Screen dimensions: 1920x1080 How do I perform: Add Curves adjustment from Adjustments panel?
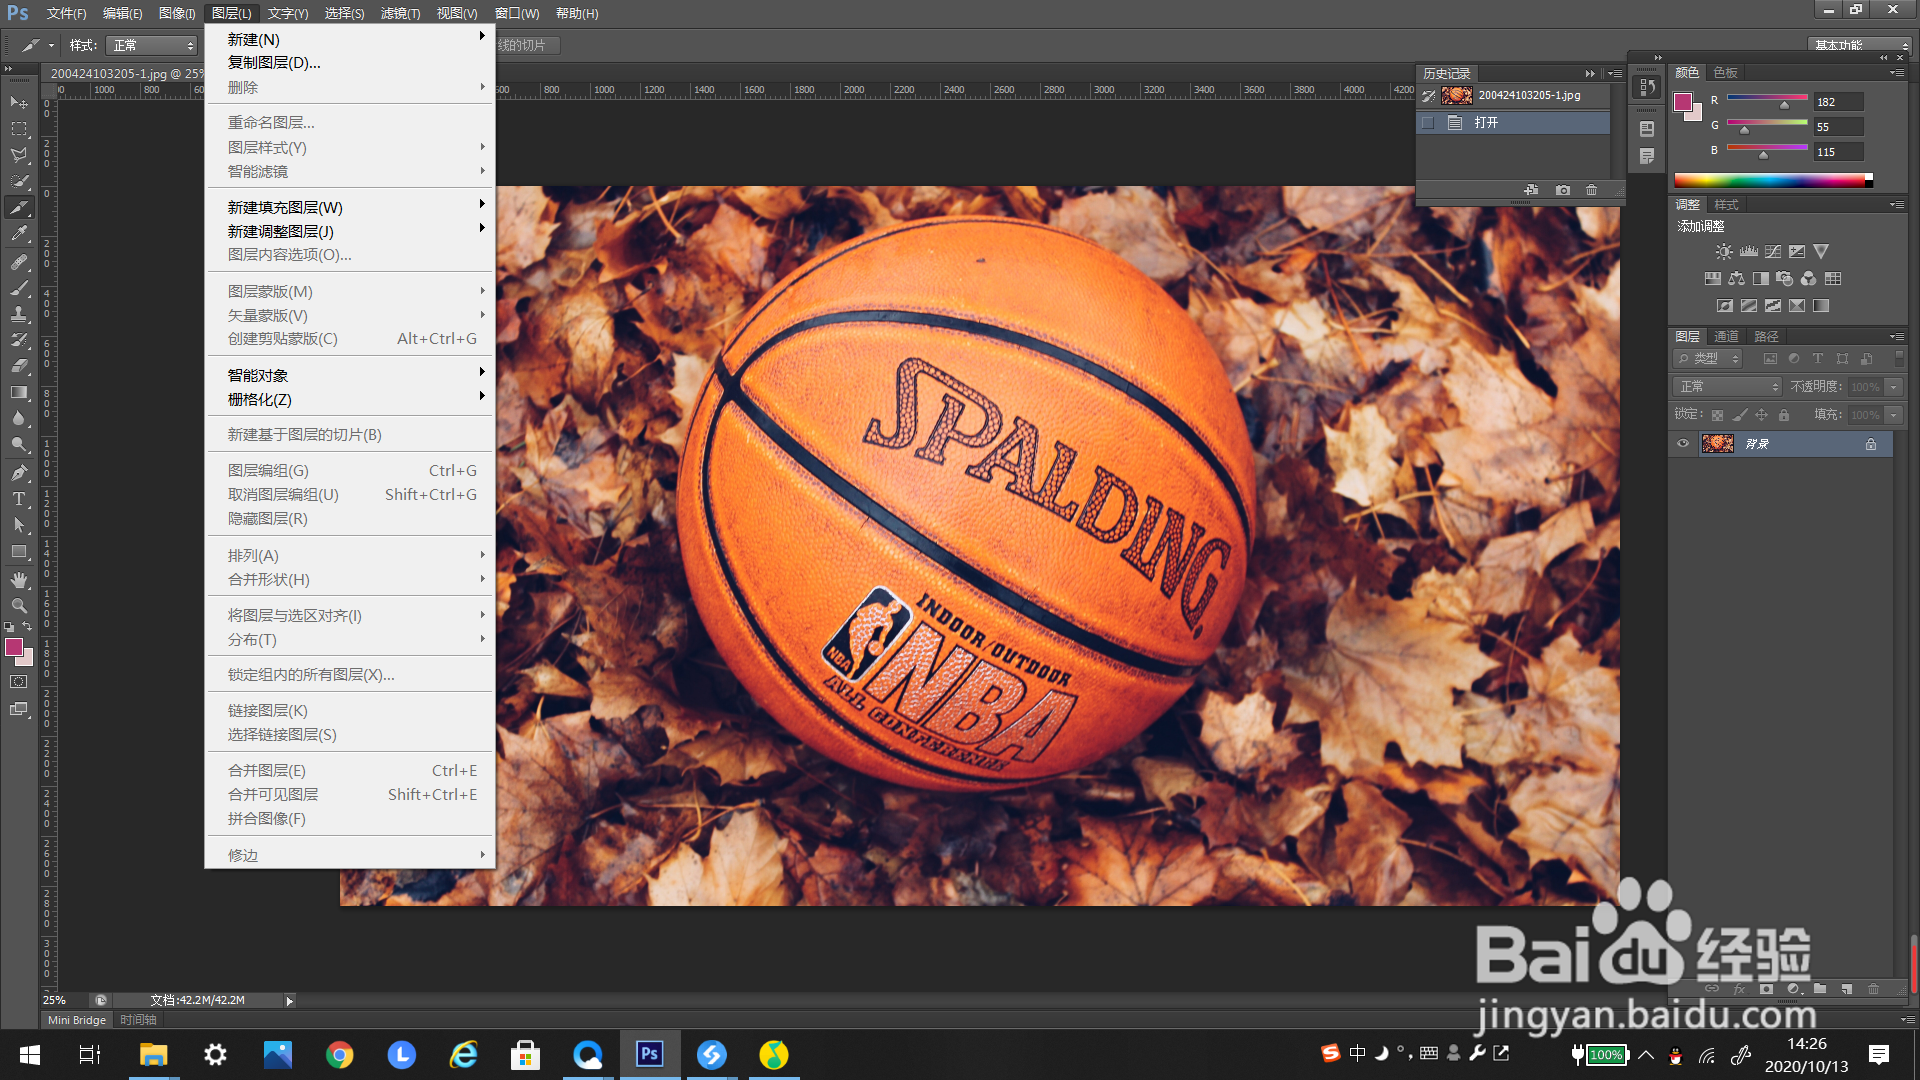[x=1772, y=252]
